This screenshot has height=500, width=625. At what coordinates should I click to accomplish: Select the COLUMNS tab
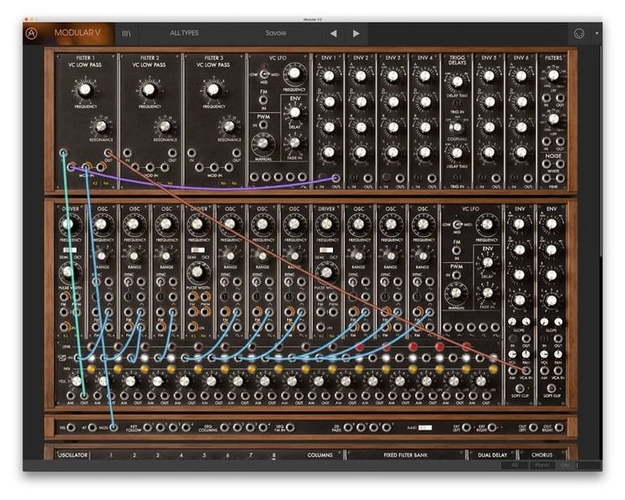coord(319,455)
